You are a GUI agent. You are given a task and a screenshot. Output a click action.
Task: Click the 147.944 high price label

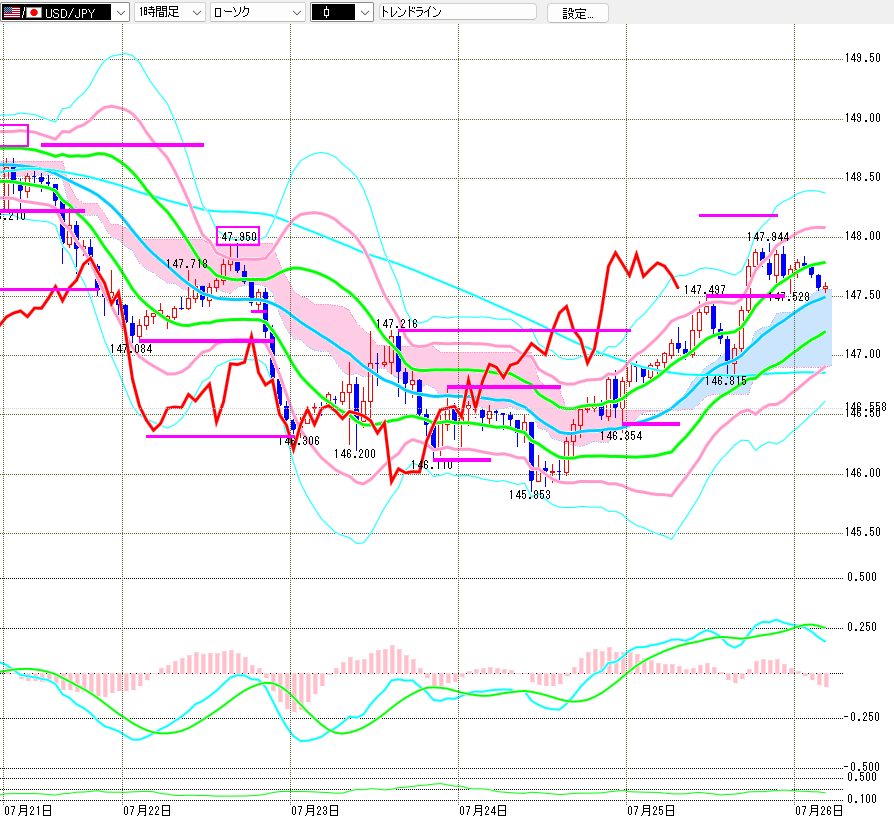pyautogui.click(x=768, y=237)
